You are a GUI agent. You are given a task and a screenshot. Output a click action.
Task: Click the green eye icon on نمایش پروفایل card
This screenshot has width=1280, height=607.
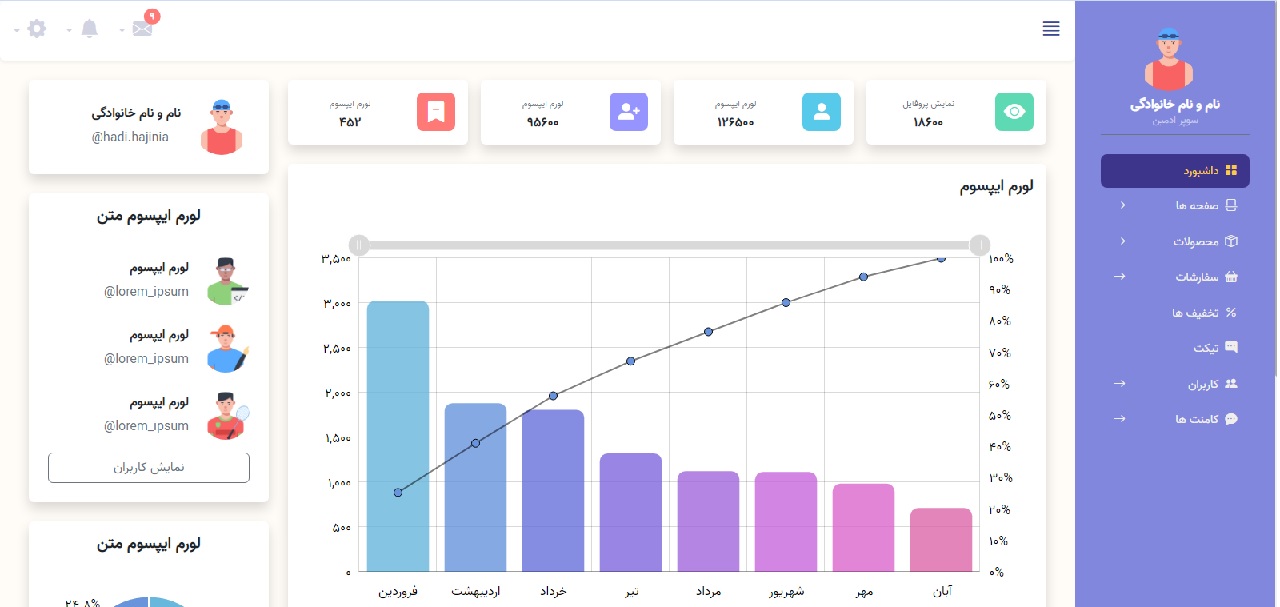point(1014,111)
